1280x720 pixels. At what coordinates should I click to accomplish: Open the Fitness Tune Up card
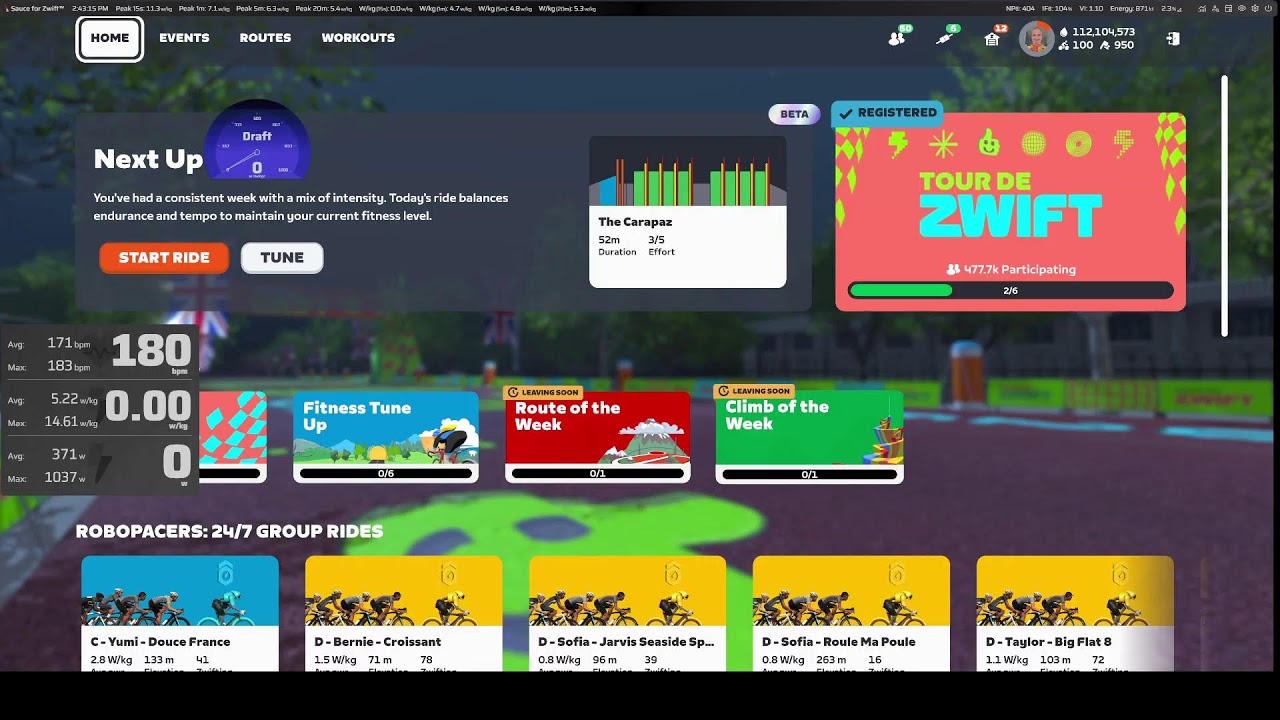point(386,437)
